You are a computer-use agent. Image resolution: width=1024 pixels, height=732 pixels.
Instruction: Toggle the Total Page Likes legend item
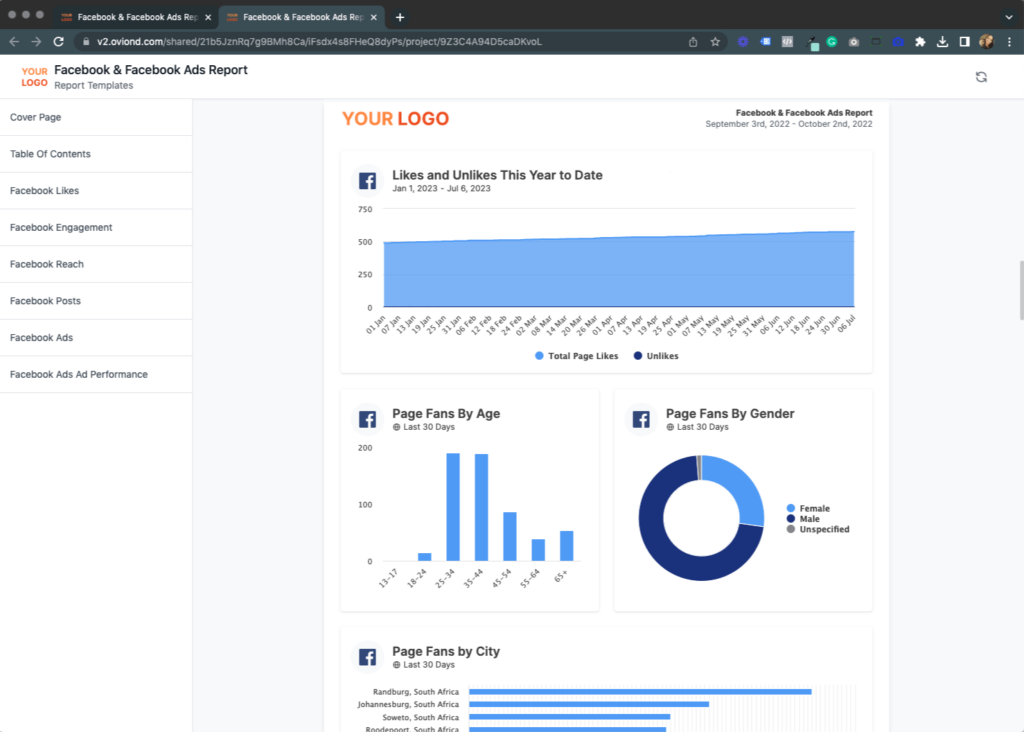576,356
